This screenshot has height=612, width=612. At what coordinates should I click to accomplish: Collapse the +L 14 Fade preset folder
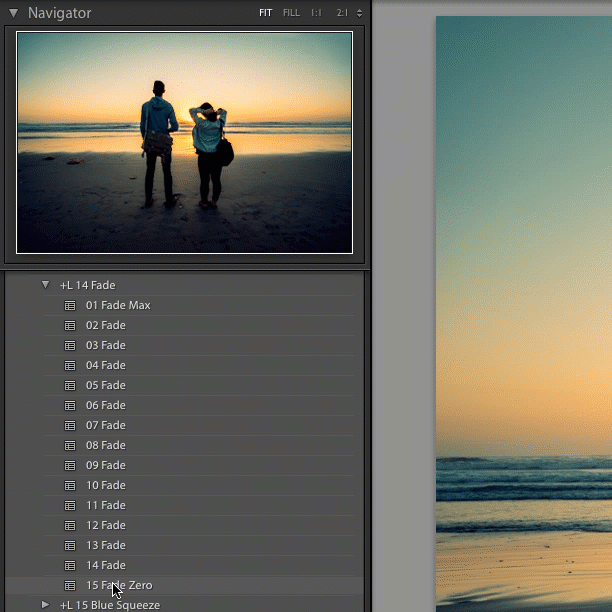tap(45, 285)
